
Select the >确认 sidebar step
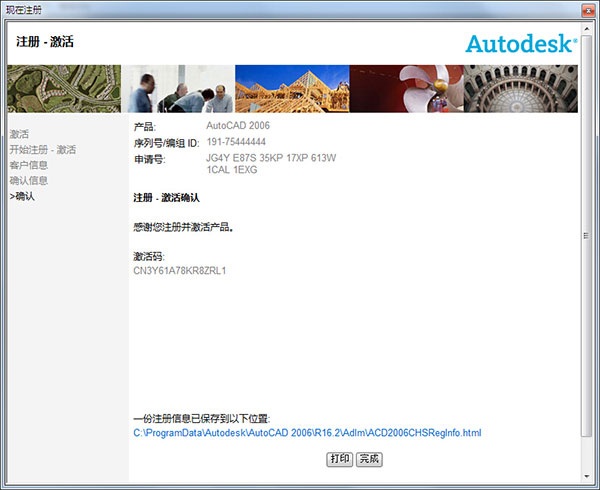click(22, 196)
